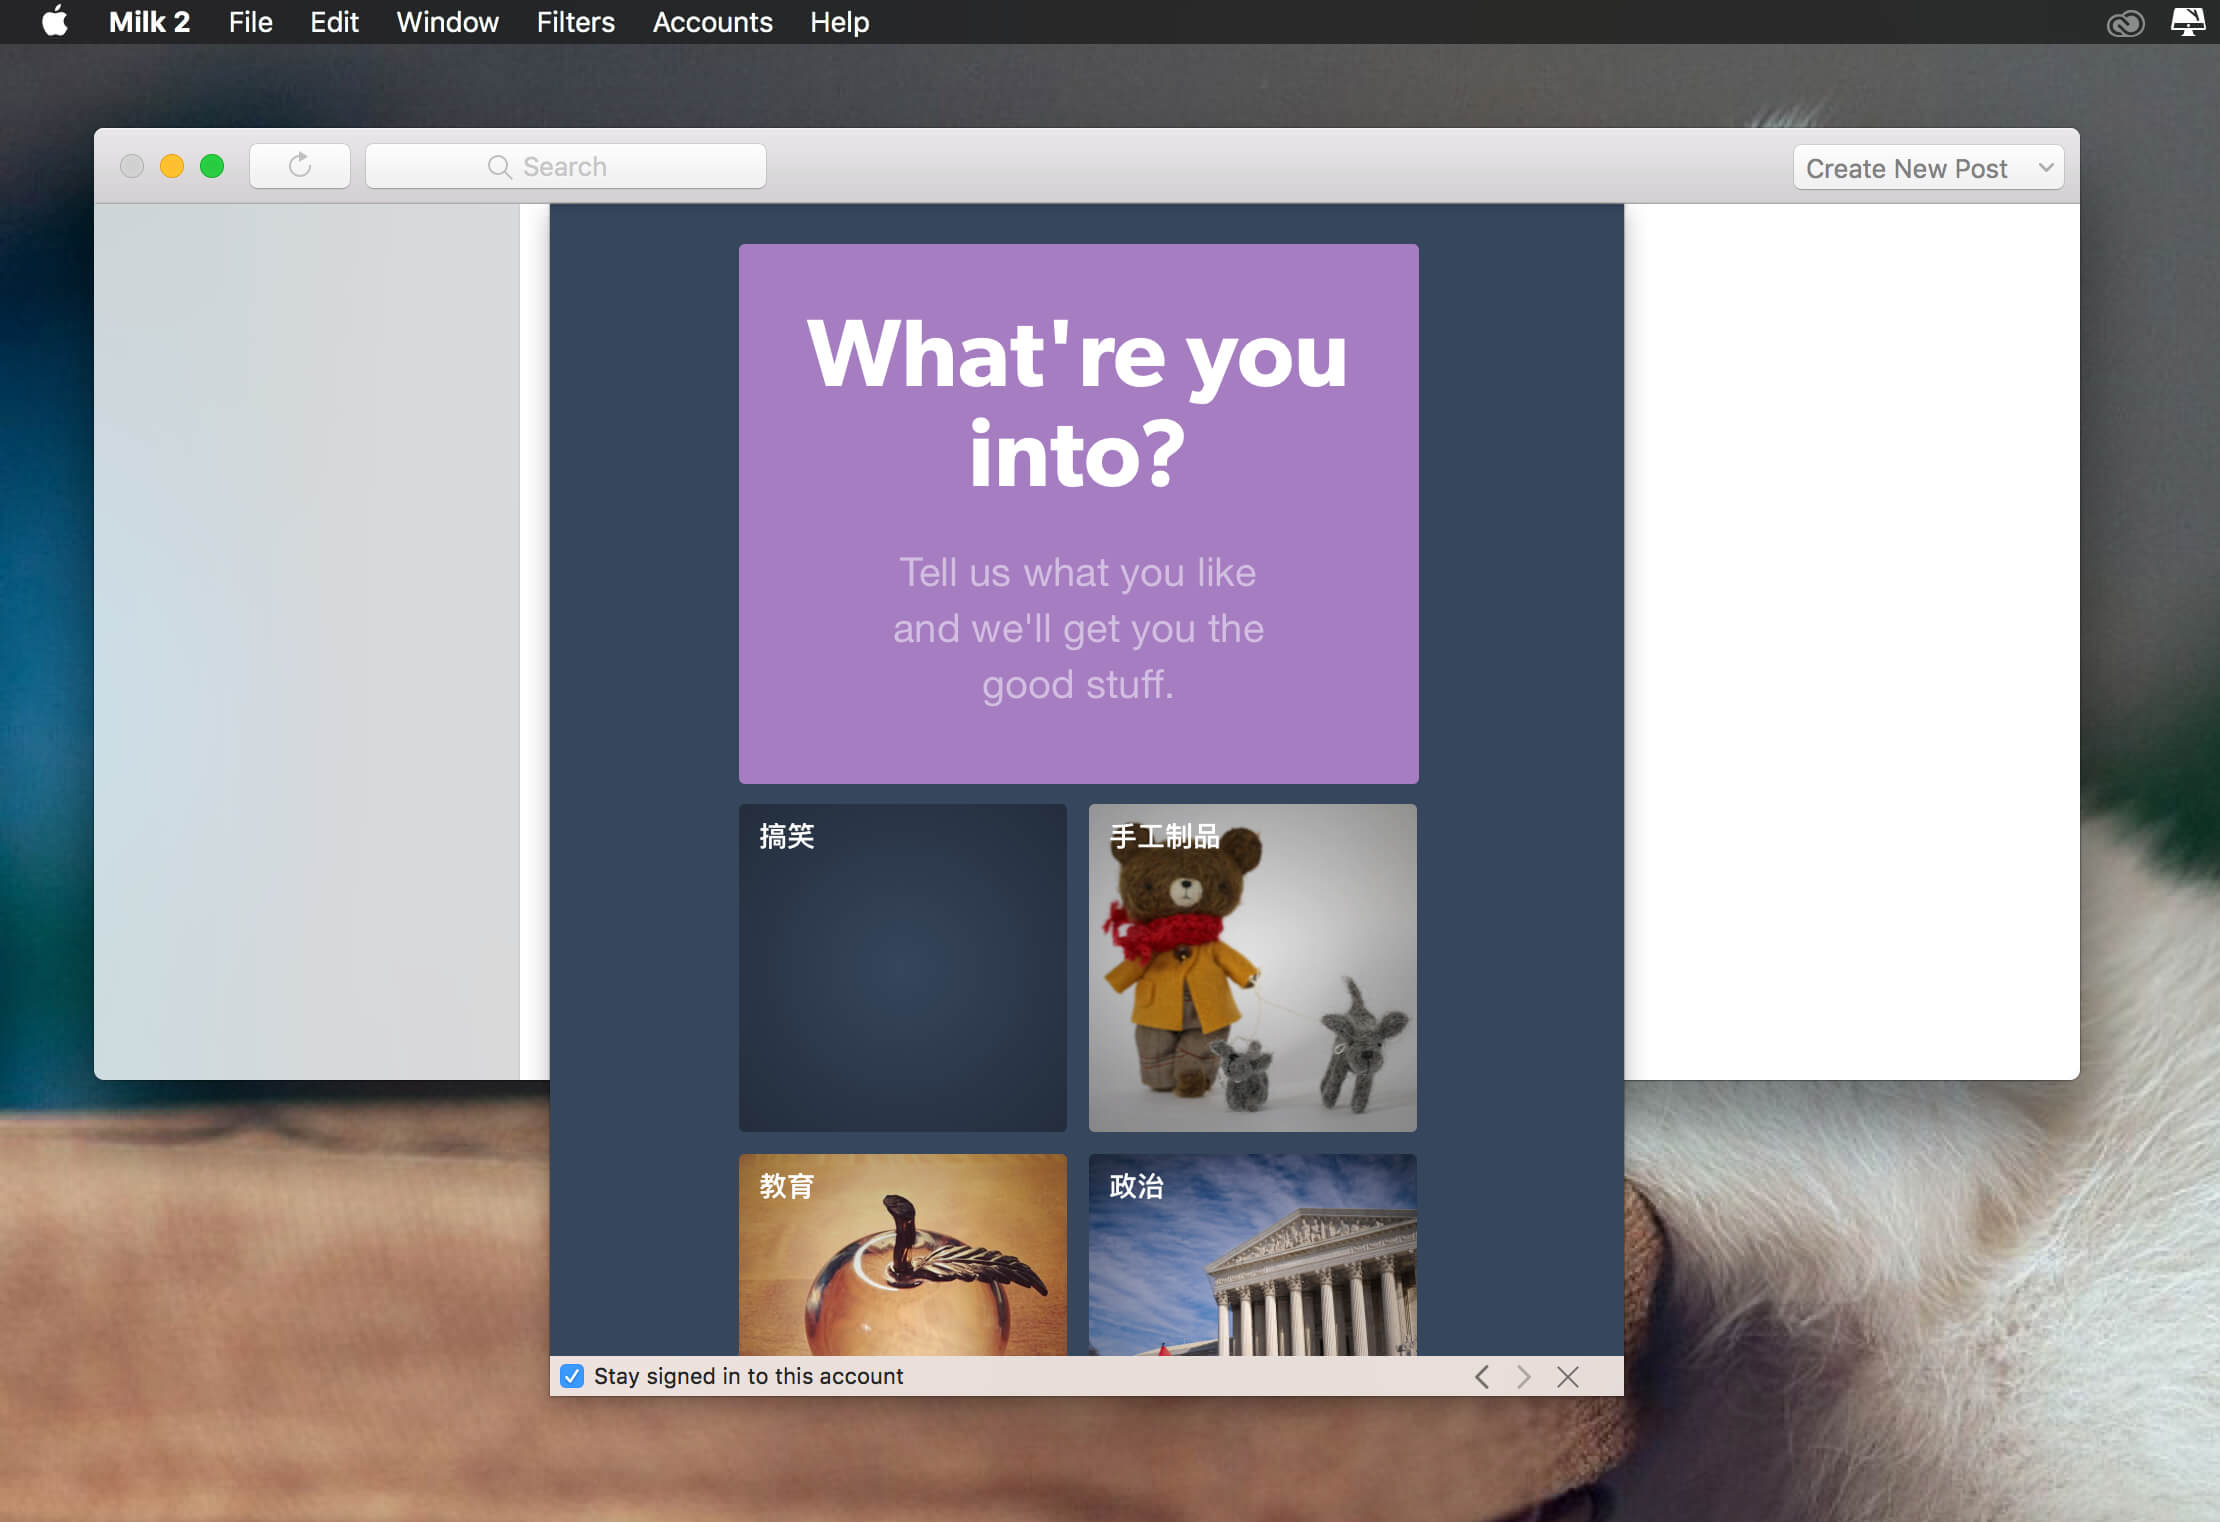The height and width of the screenshot is (1522, 2220).
Task: Open the Window menu
Action: click(447, 22)
